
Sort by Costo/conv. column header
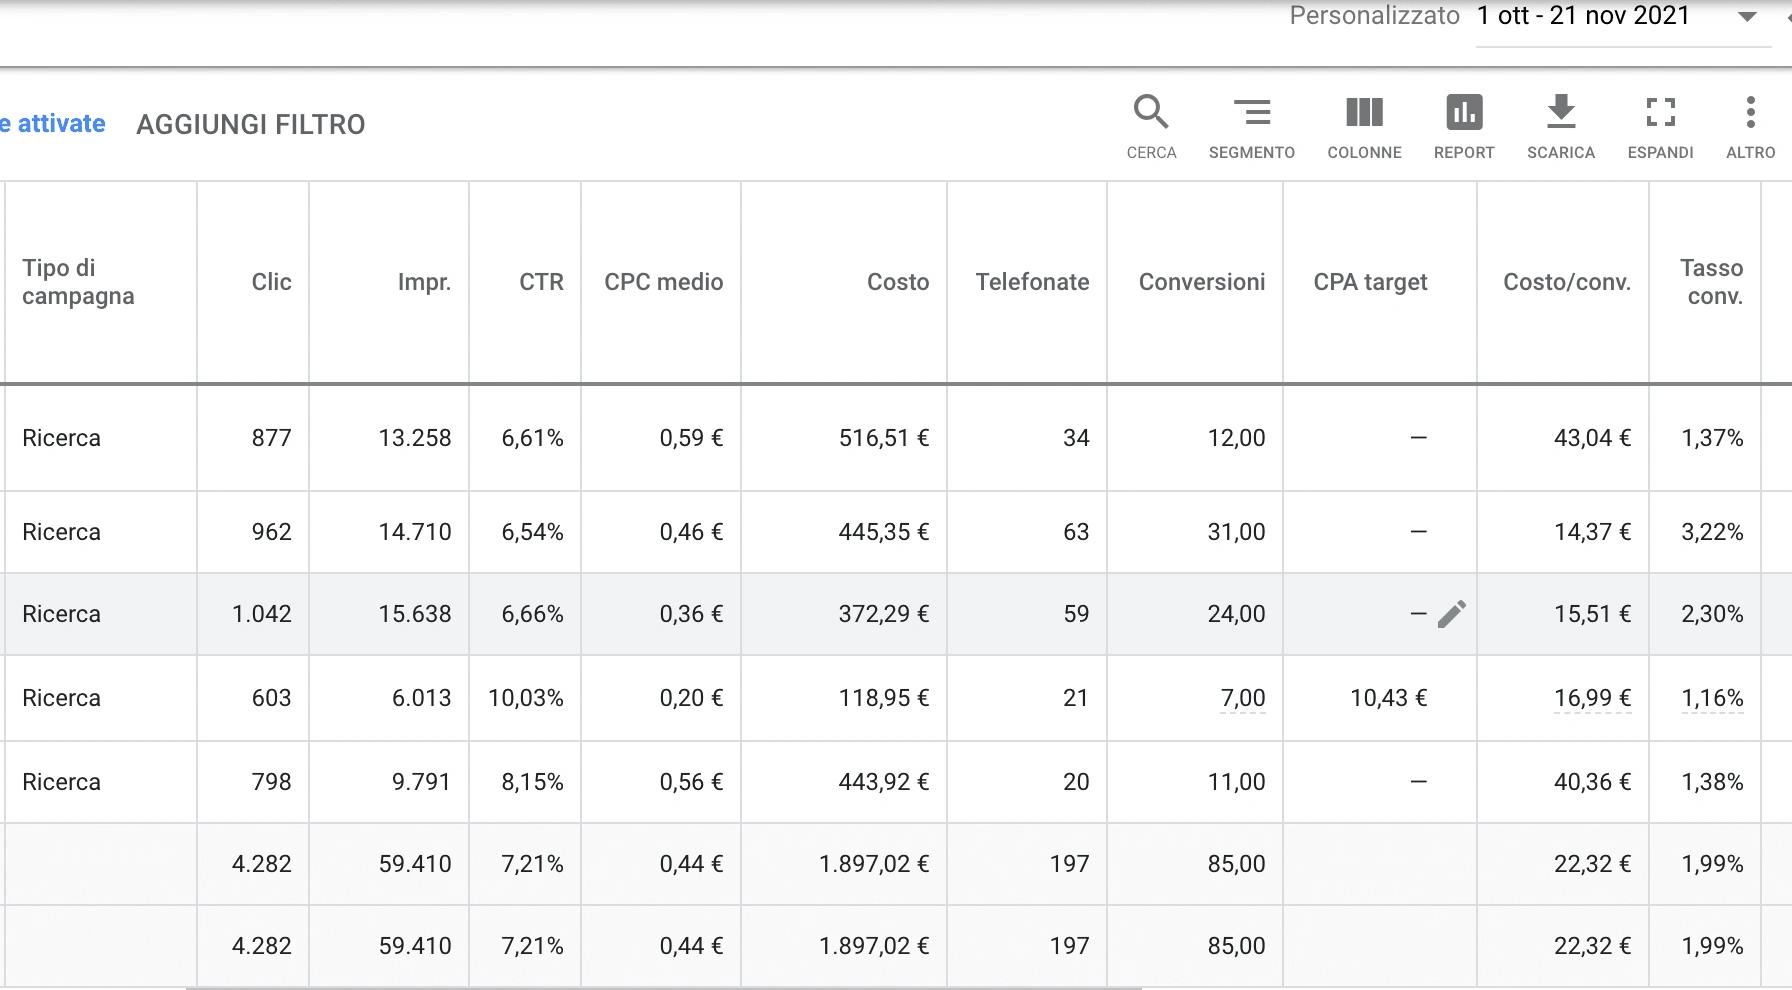coord(1567,282)
